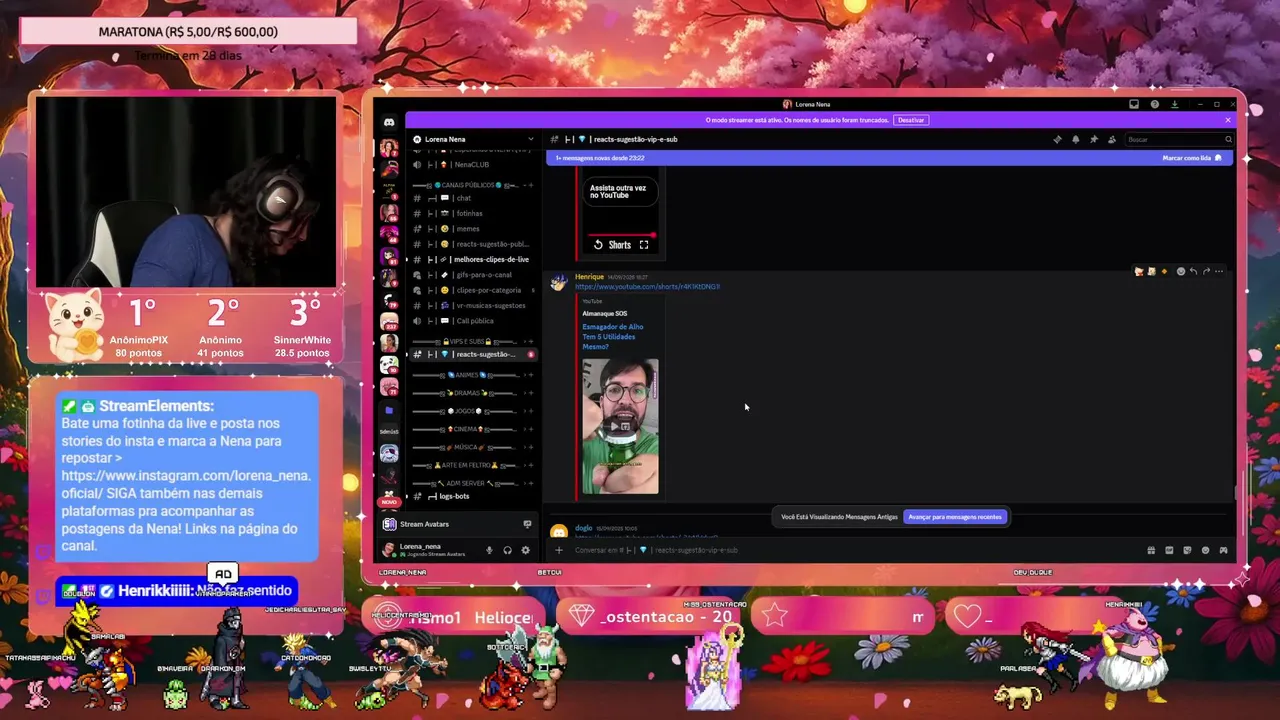Screen dimensions: 1280x720
Task: Open GIF picker in message bar
Action: [1169, 550]
